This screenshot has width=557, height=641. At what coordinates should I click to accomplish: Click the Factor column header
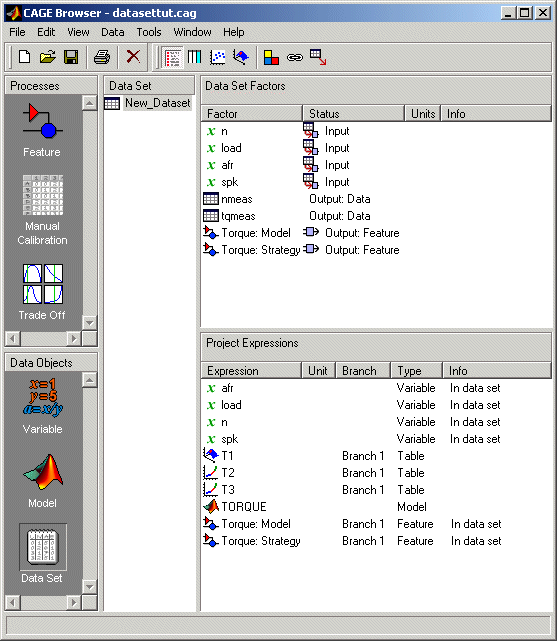[252, 114]
